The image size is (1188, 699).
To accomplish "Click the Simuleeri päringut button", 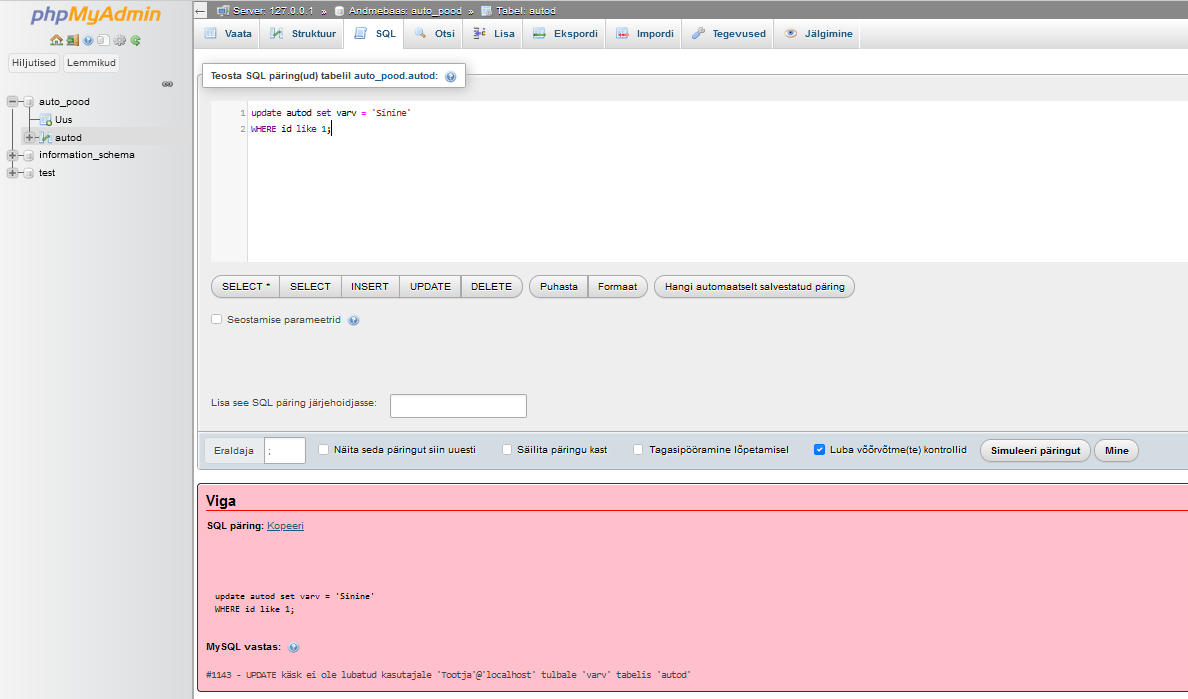I will point(1035,451).
